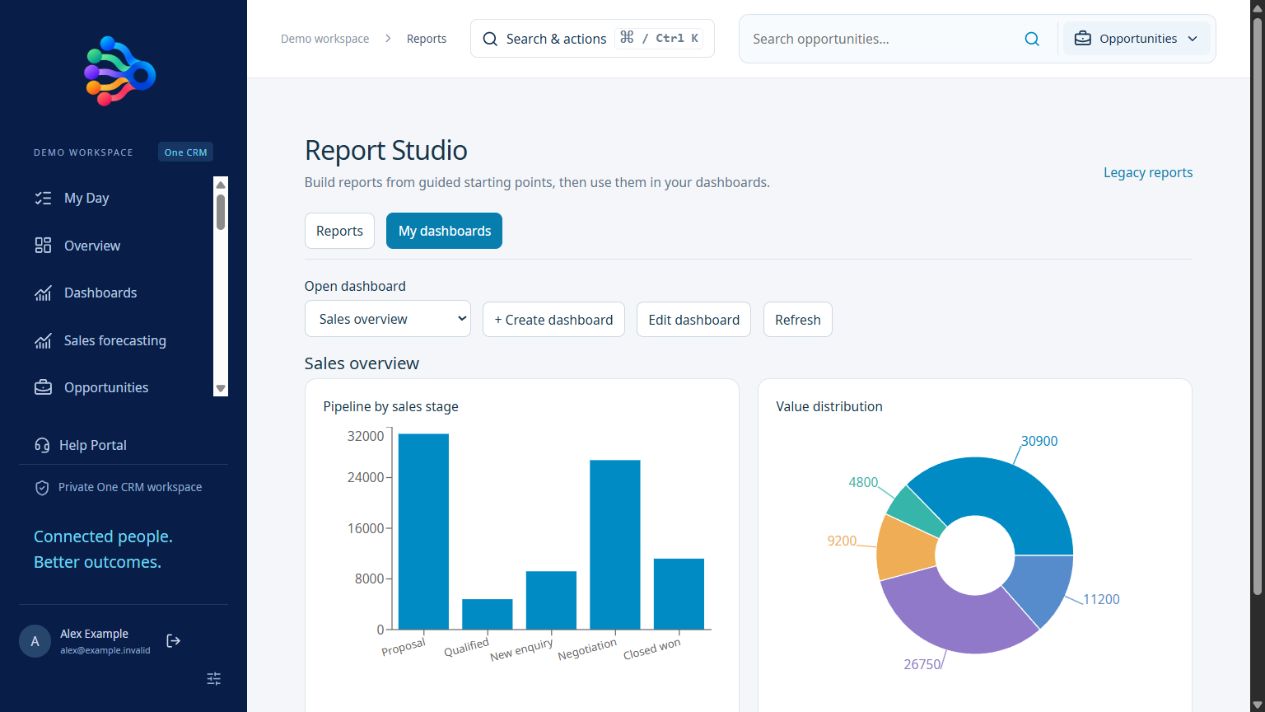Click the briefcase icon in Opportunities selector
Screen dimensions: 1265x712
[x=1083, y=39]
